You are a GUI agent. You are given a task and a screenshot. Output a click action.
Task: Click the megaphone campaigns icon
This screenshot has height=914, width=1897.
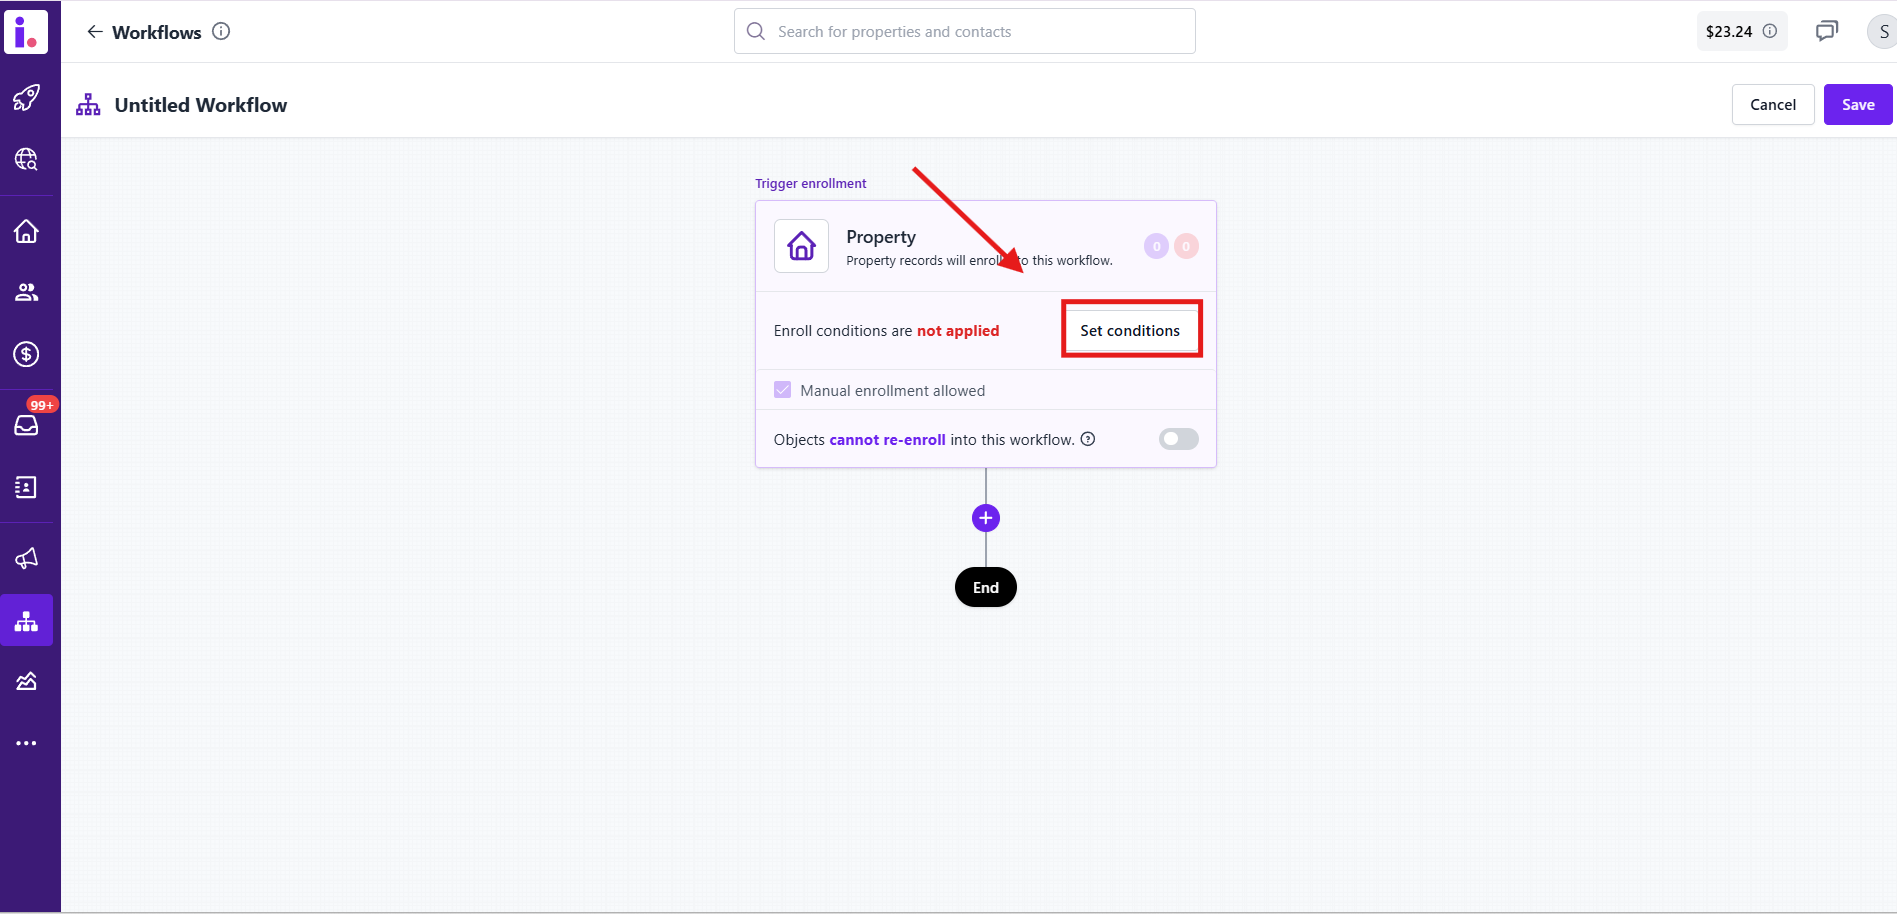[x=26, y=558]
